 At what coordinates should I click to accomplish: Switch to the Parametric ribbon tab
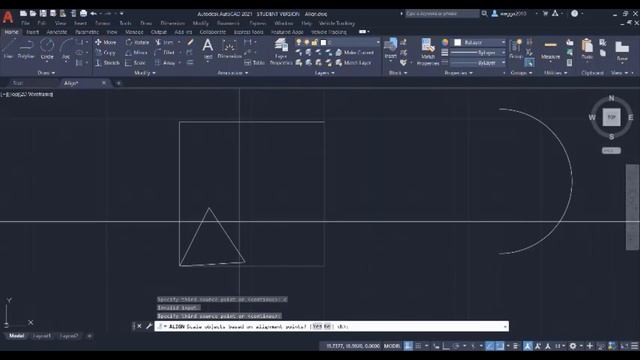pyautogui.click(x=87, y=32)
